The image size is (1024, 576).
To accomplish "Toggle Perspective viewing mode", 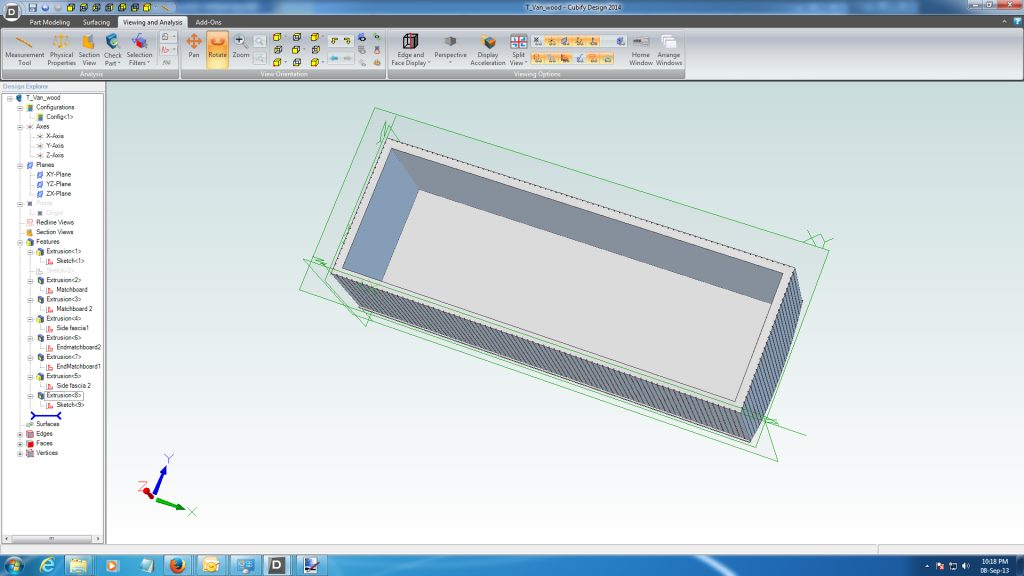I will [450, 48].
